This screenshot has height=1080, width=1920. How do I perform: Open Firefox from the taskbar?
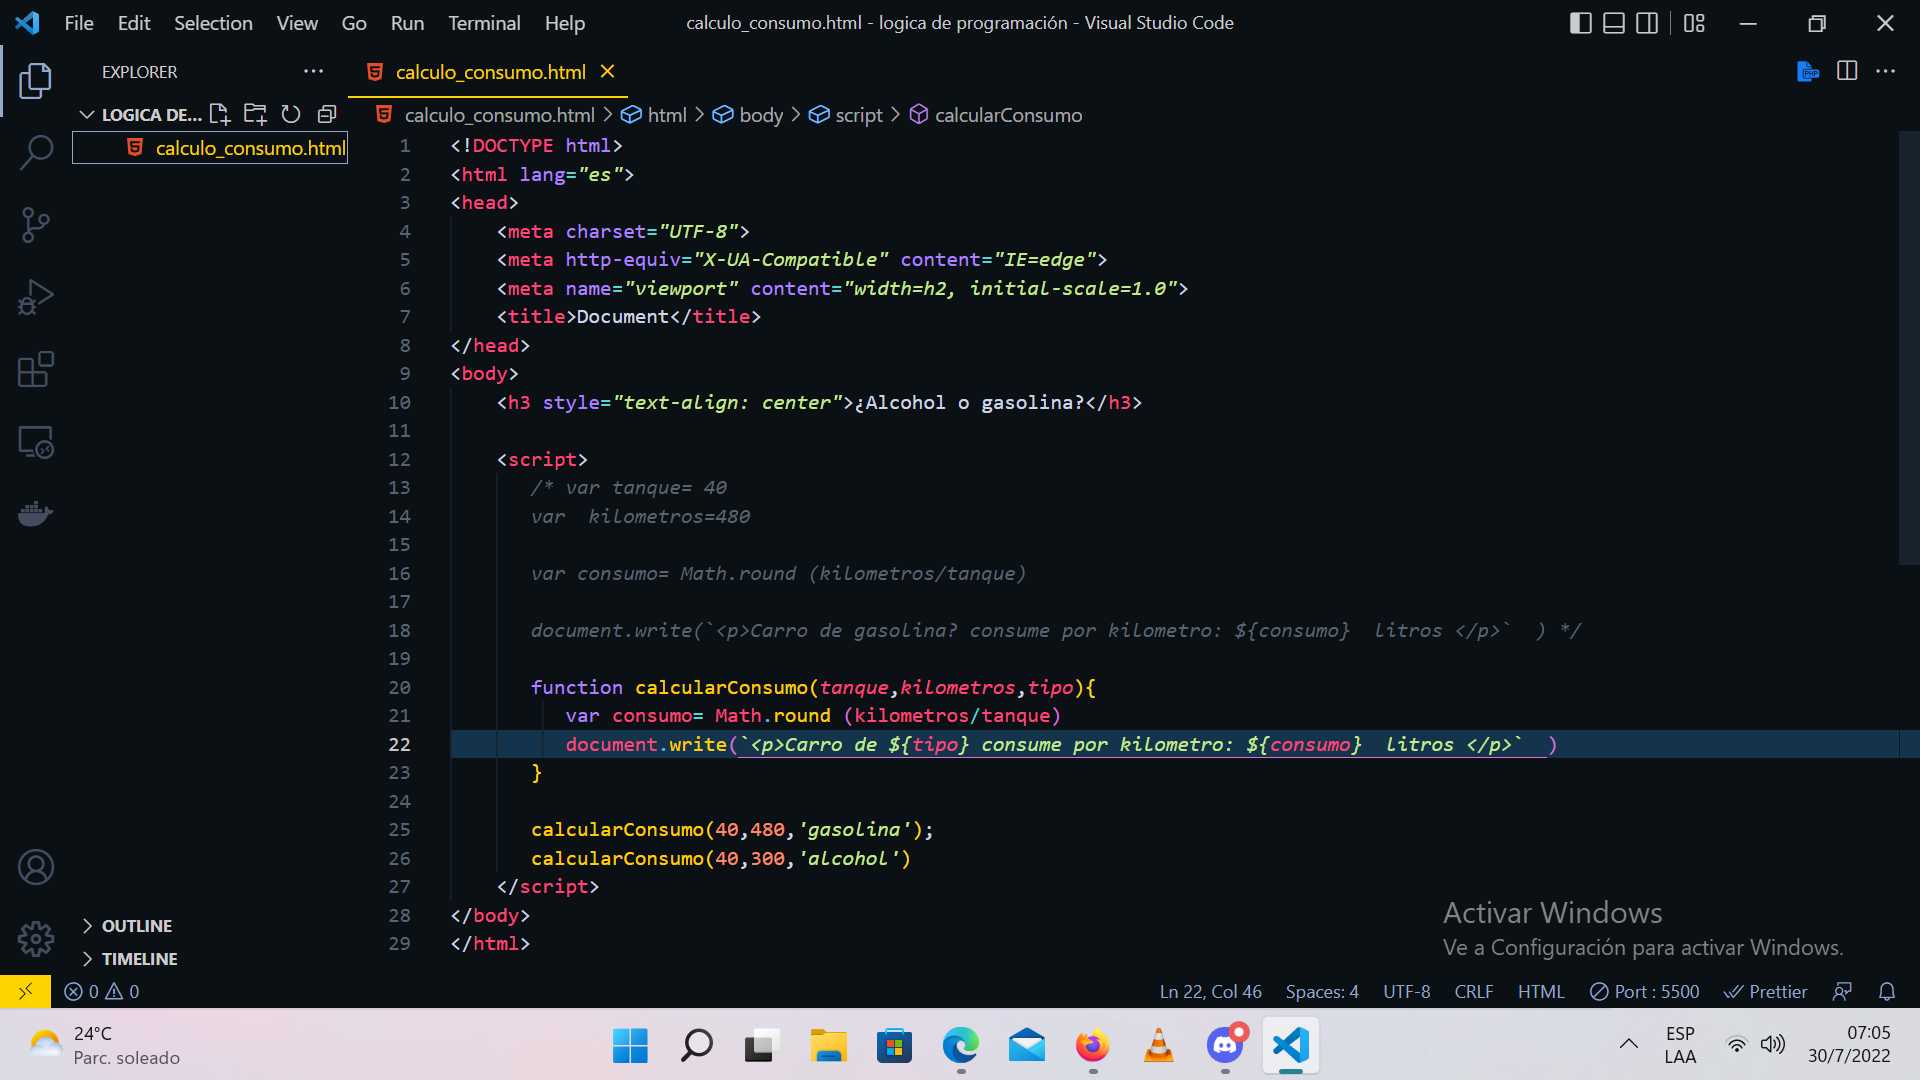coord(1092,1046)
